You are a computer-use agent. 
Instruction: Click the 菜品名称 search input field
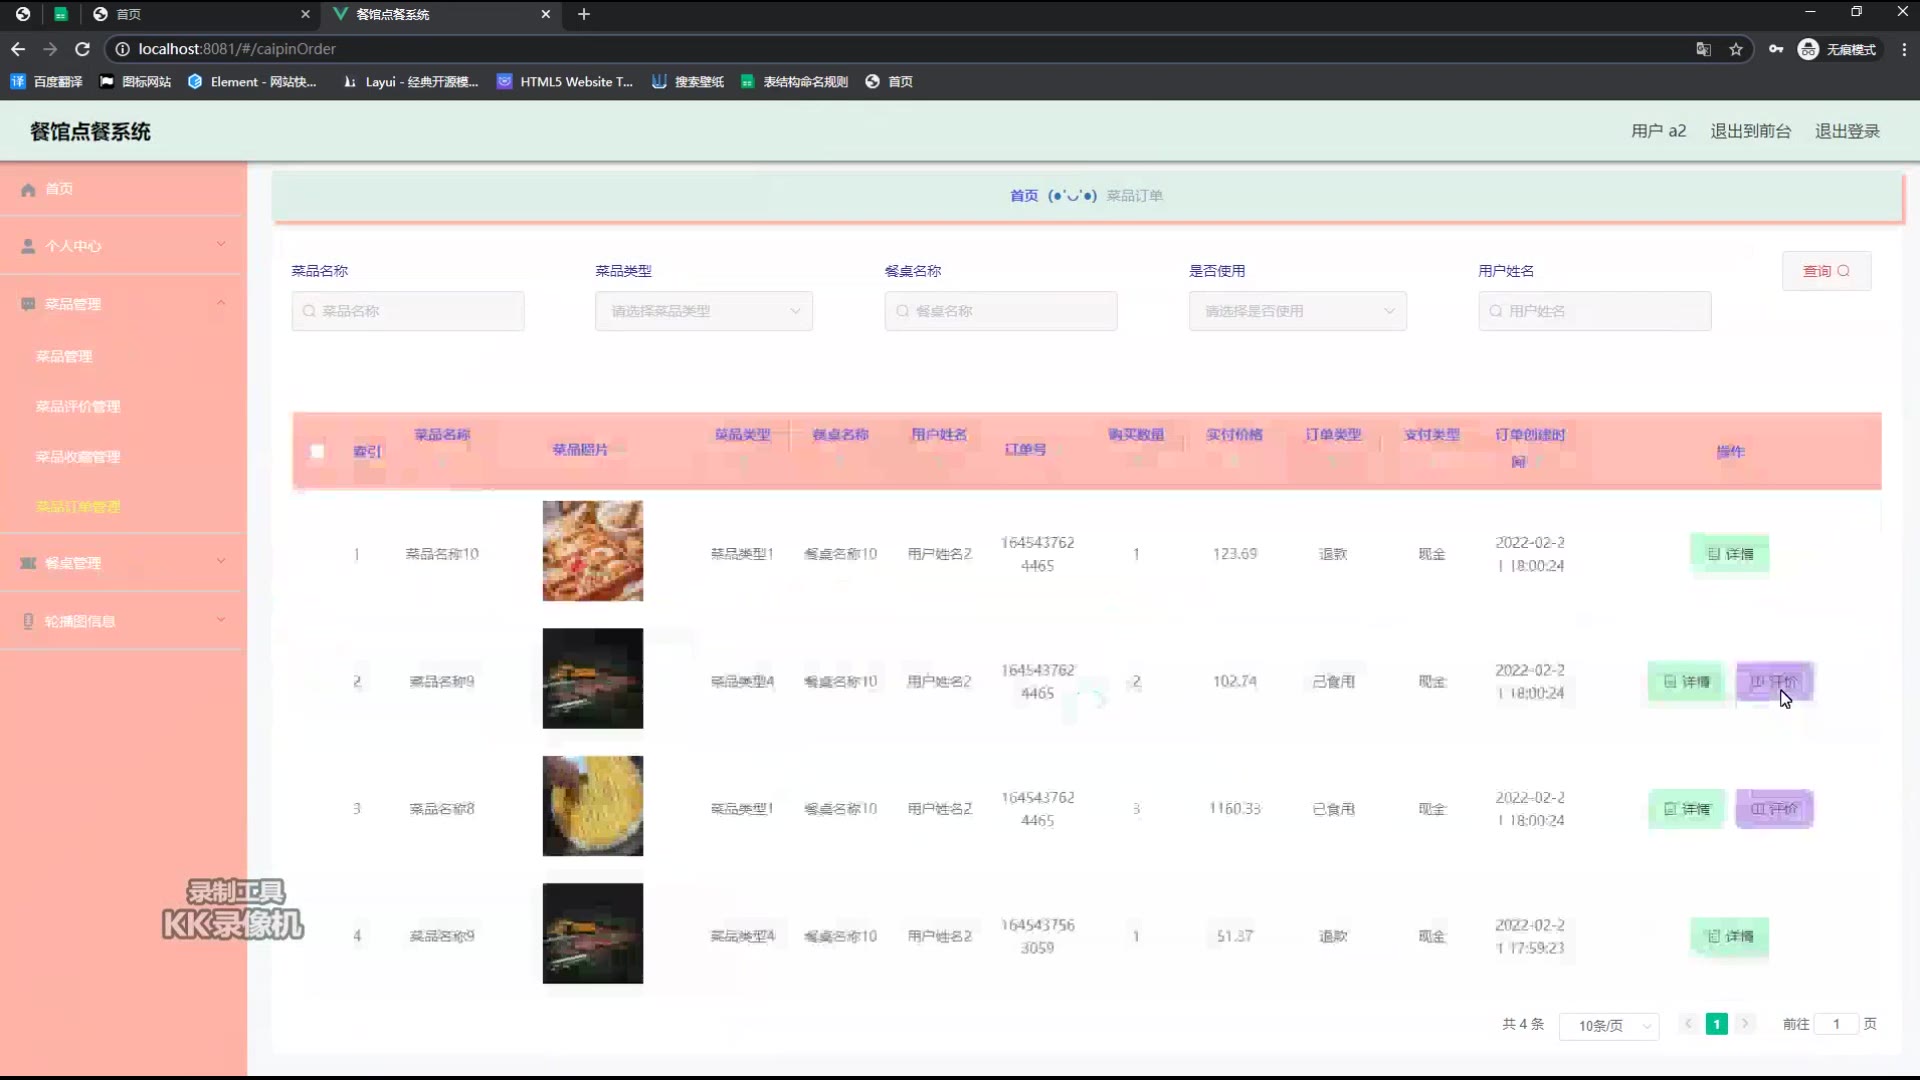408,311
